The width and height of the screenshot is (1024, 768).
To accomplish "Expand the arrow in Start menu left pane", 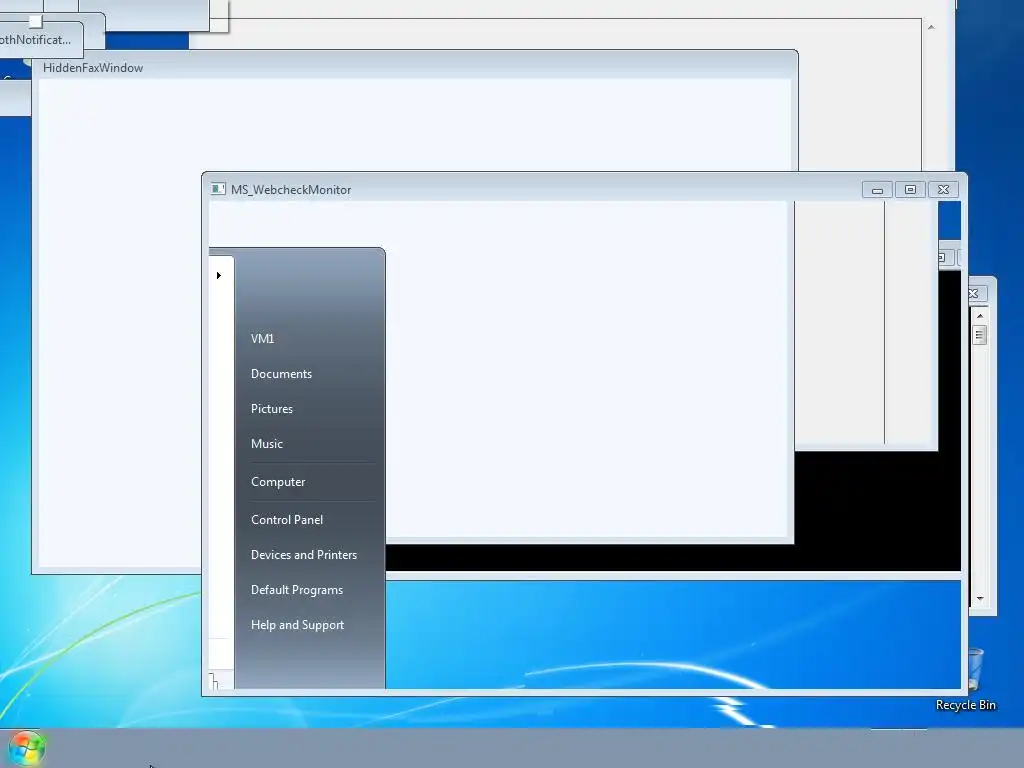I will pyautogui.click(x=219, y=276).
